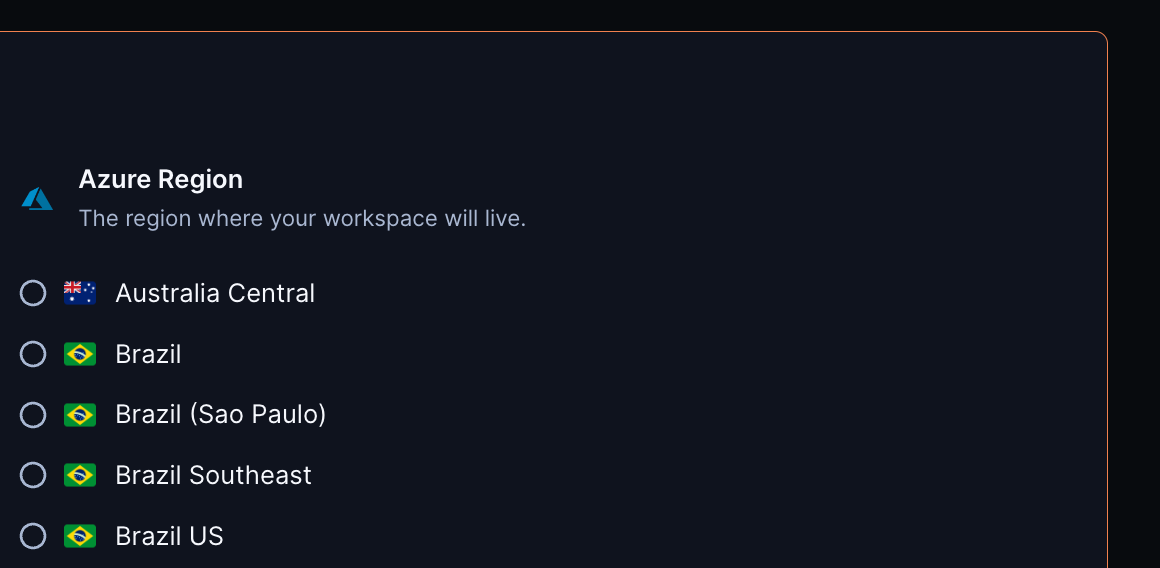Screen dimensions: 1160x568
Task: Enable the Brazil Southeast radio button
Action: [x=33, y=475]
